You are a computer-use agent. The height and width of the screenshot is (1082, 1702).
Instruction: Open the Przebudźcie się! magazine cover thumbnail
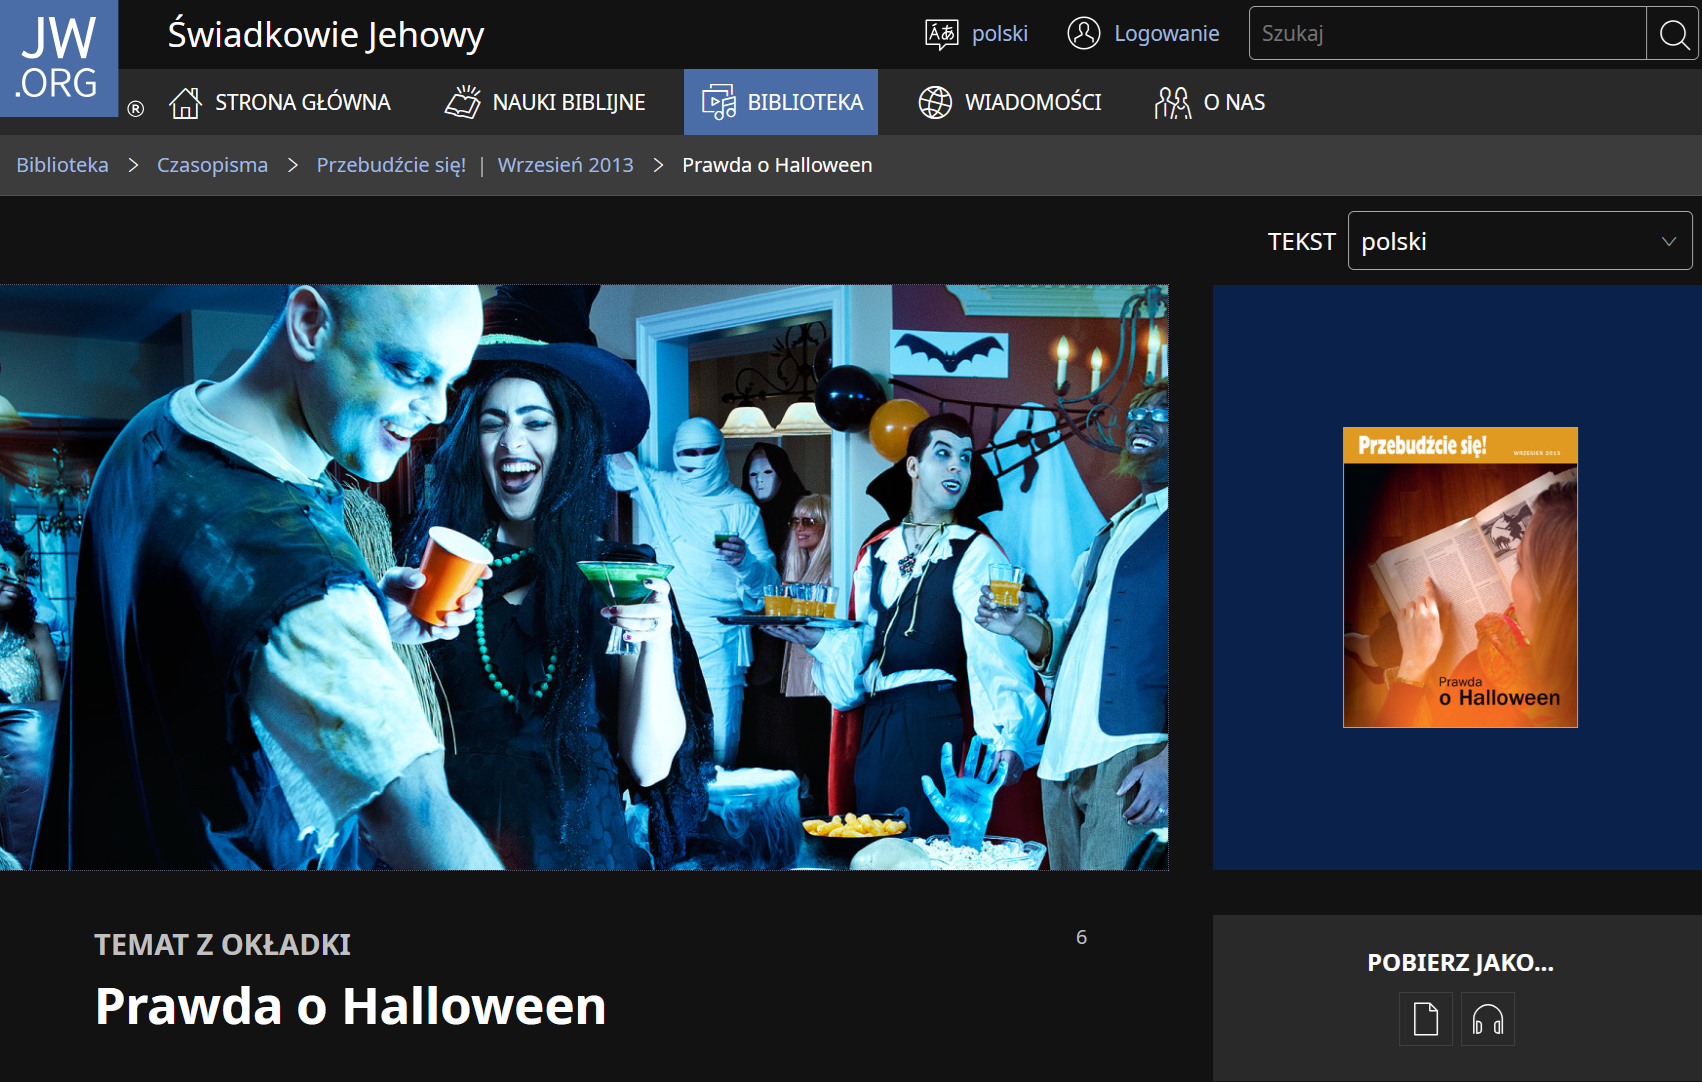tap(1459, 577)
